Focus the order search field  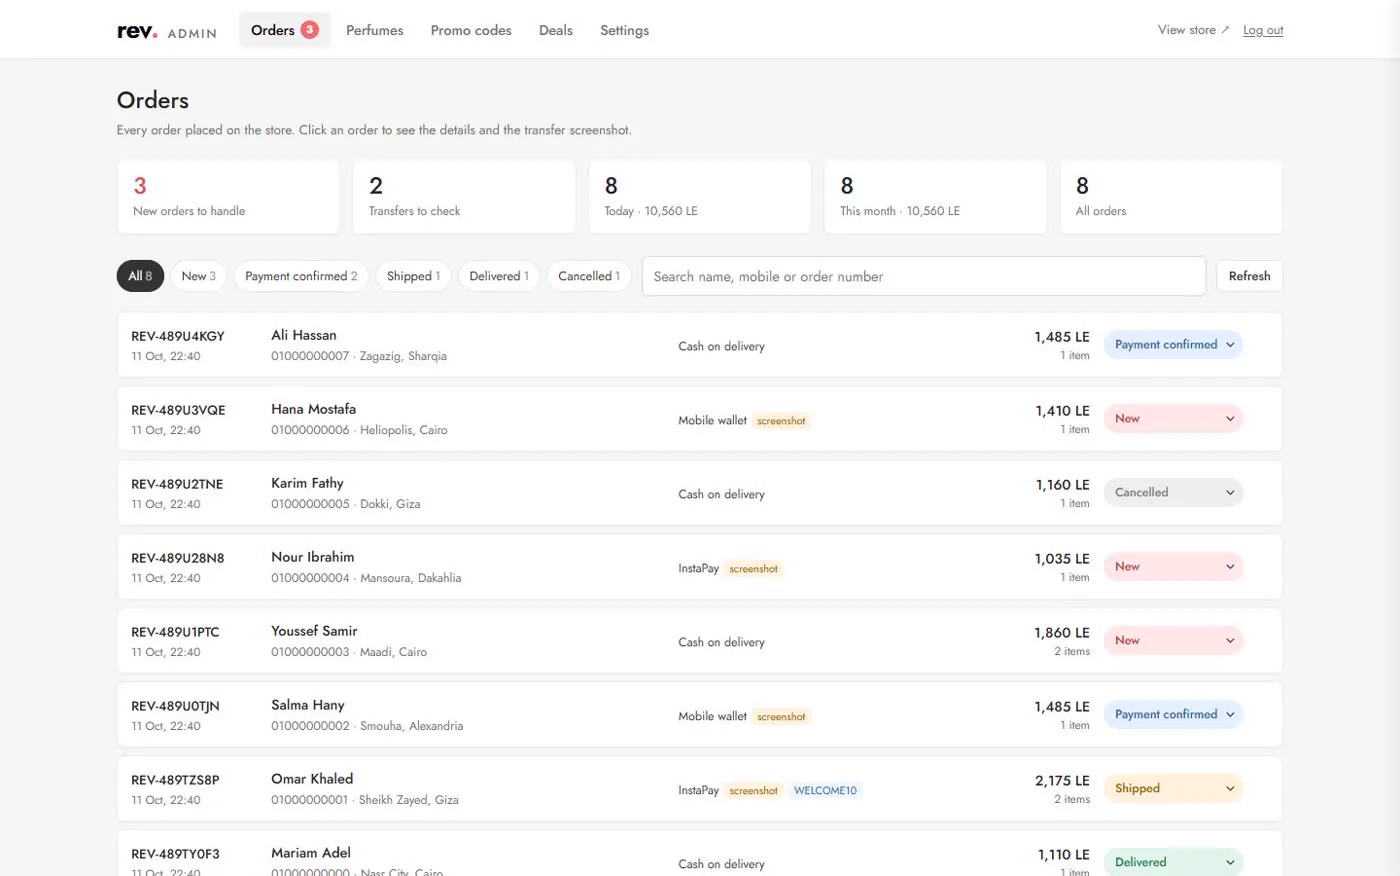point(924,276)
